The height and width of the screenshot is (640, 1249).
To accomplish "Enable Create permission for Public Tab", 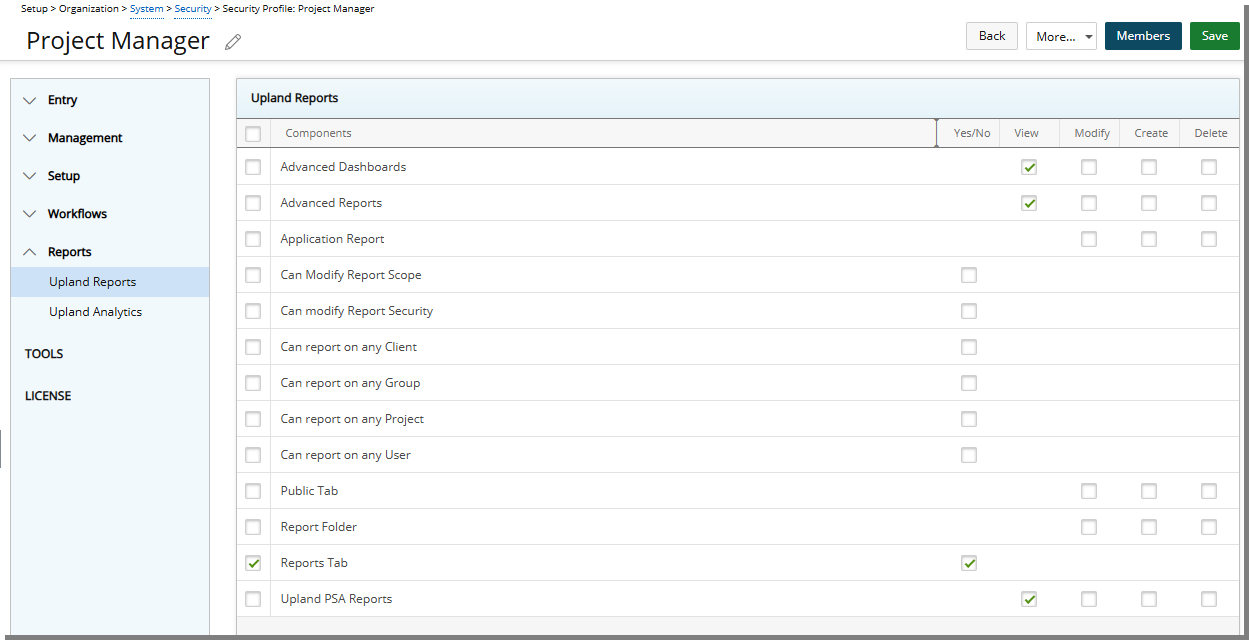I will 1148,491.
